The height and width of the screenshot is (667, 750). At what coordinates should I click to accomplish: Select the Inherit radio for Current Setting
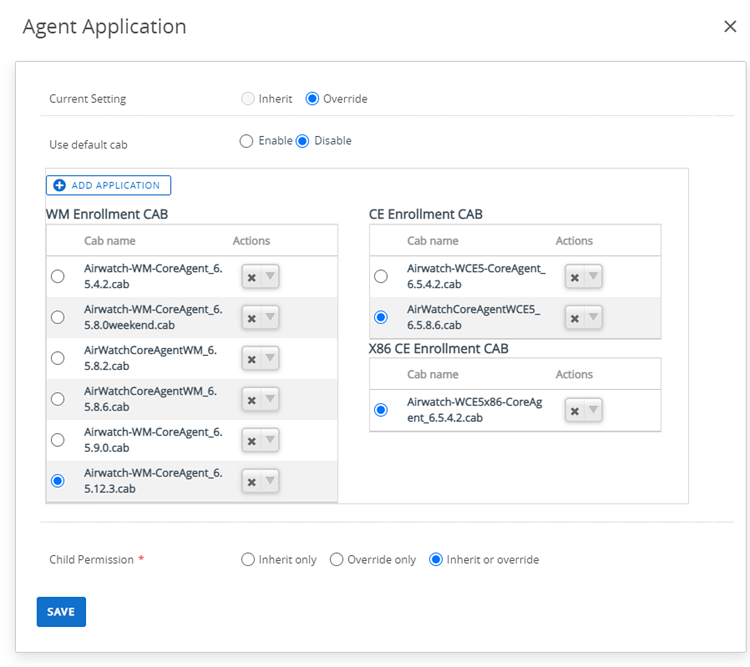point(248,99)
